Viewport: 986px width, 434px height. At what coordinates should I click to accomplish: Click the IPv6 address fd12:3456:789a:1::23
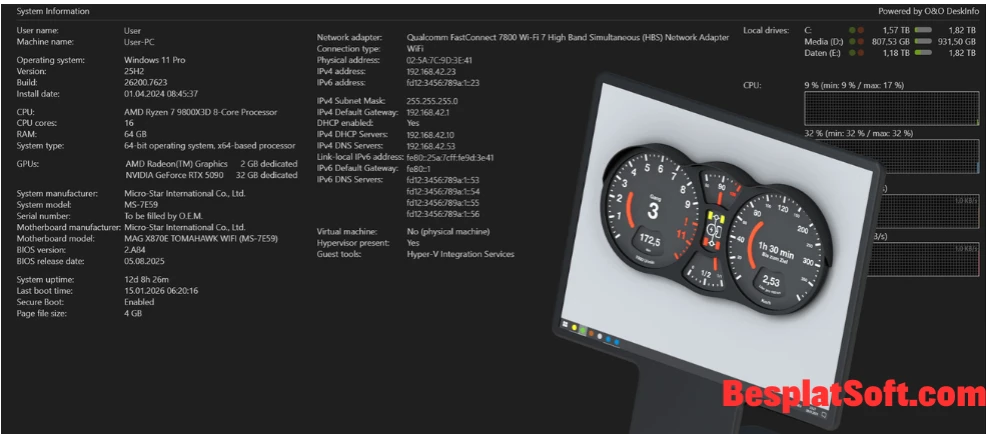pyautogui.click(x=443, y=82)
